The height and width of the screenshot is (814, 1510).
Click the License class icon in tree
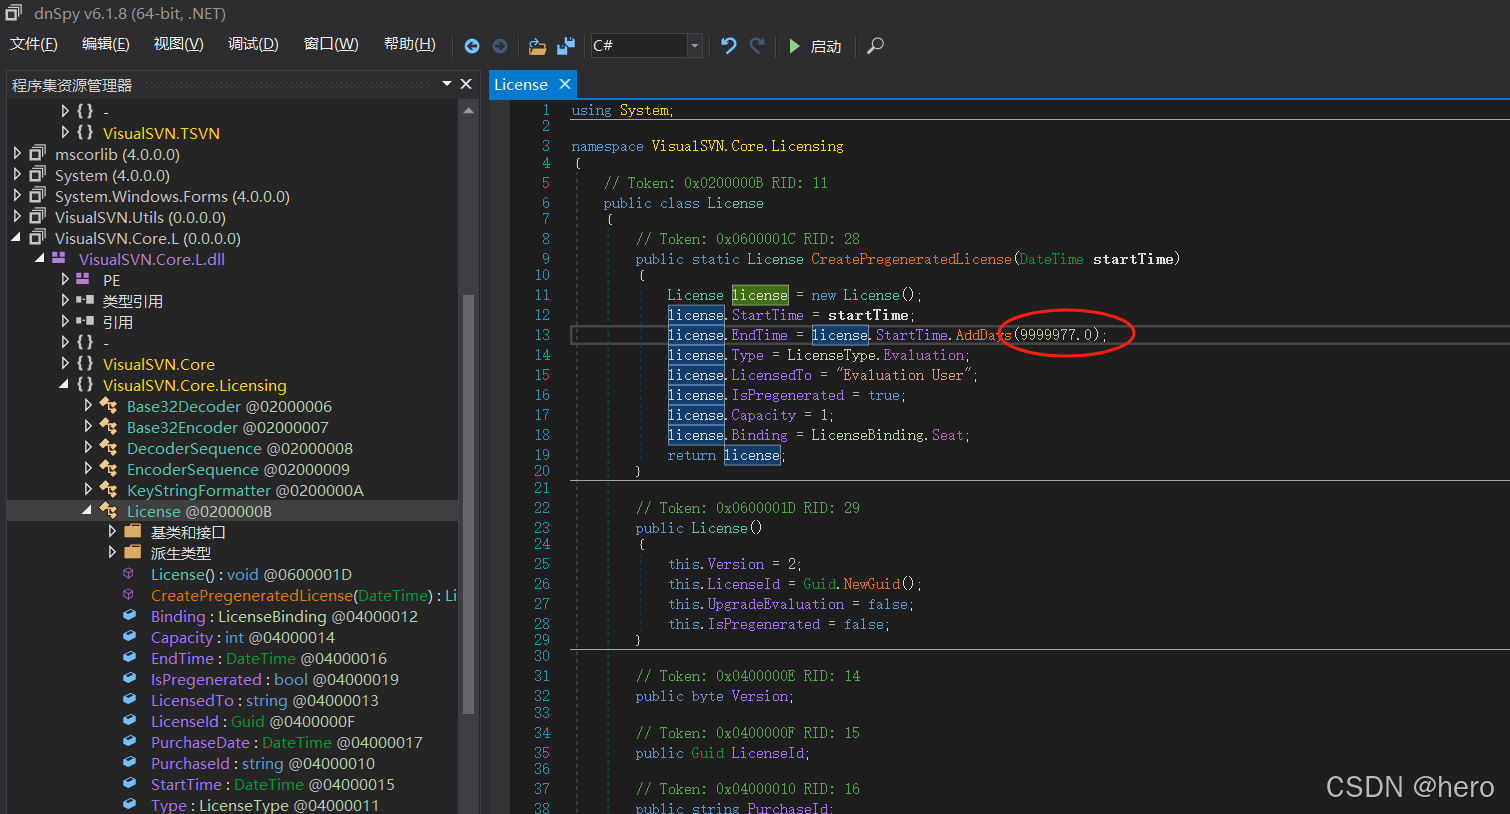[109, 511]
